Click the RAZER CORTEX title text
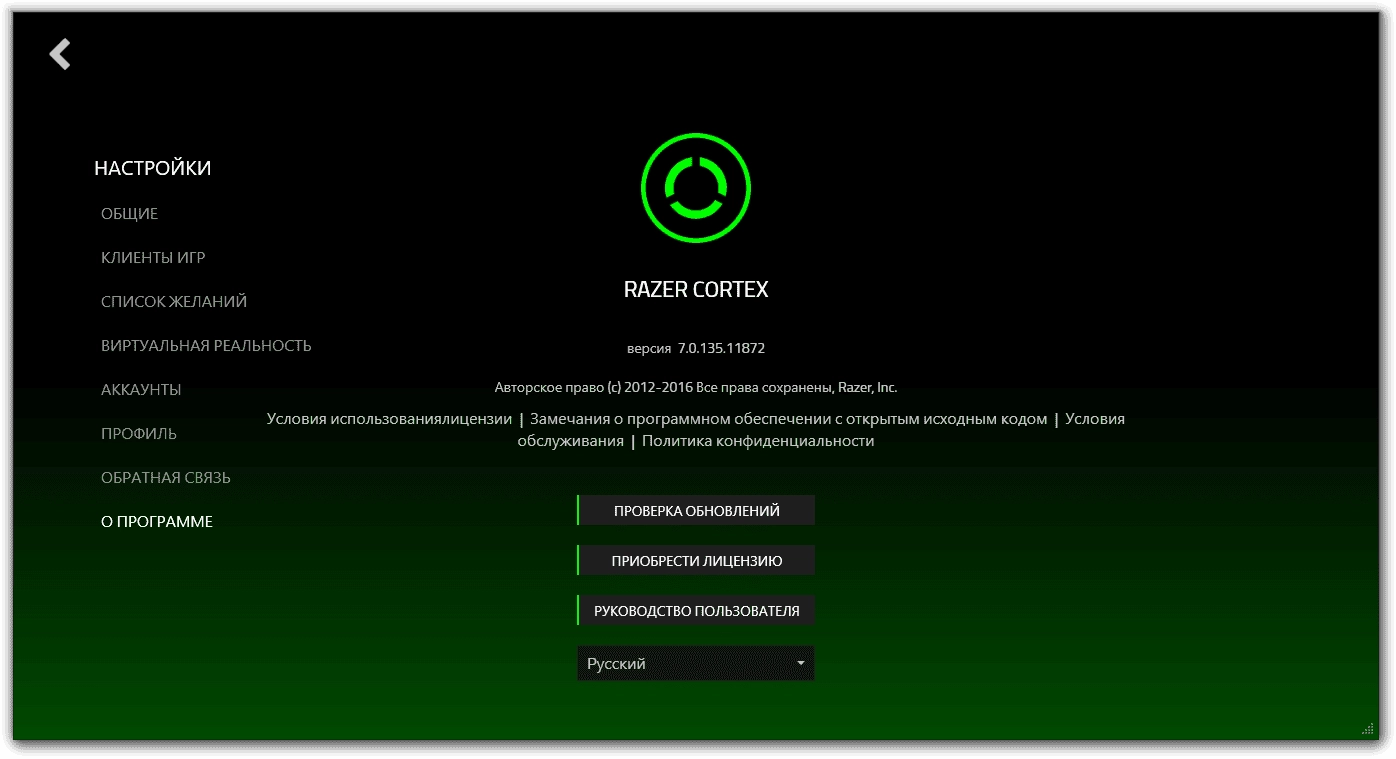Screen dimensions: 1396x759 (x=696, y=290)
